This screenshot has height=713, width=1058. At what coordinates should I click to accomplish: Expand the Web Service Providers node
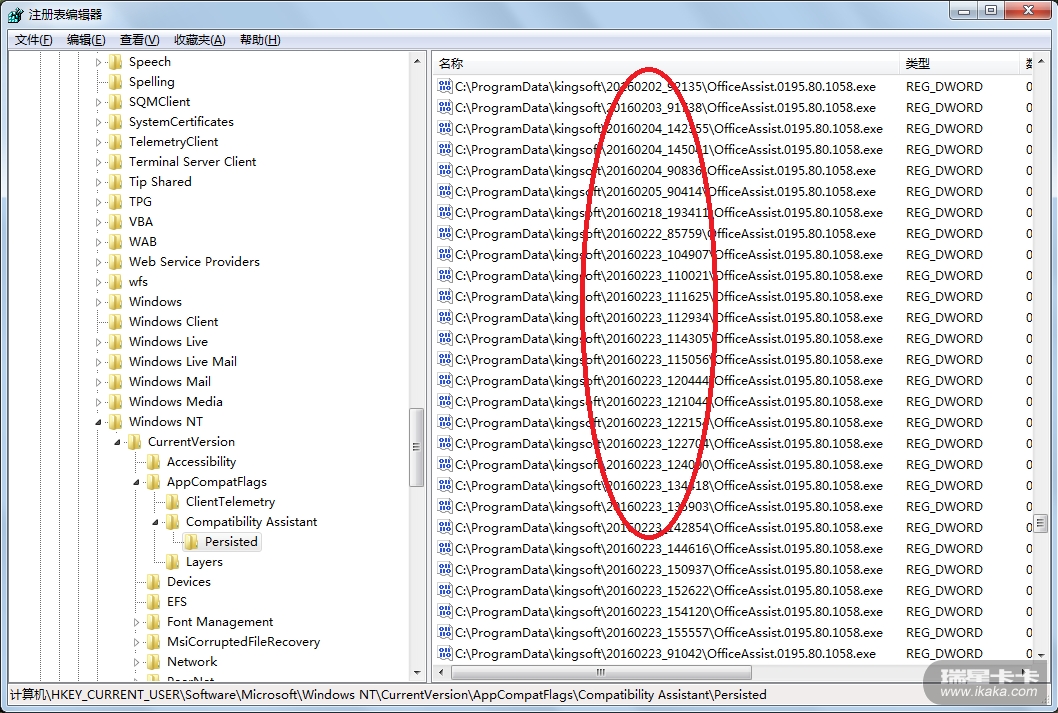(99, 262)
